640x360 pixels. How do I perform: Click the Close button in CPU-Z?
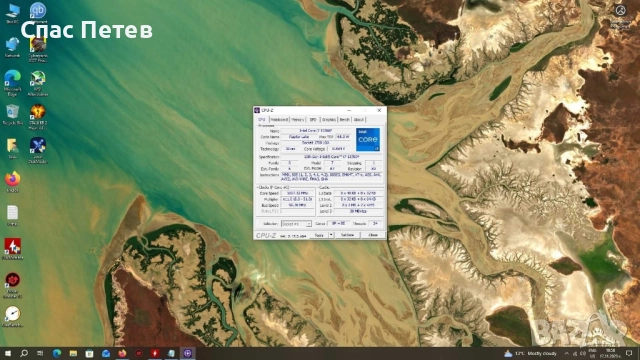pyautogui.click(x=373, y=235)
